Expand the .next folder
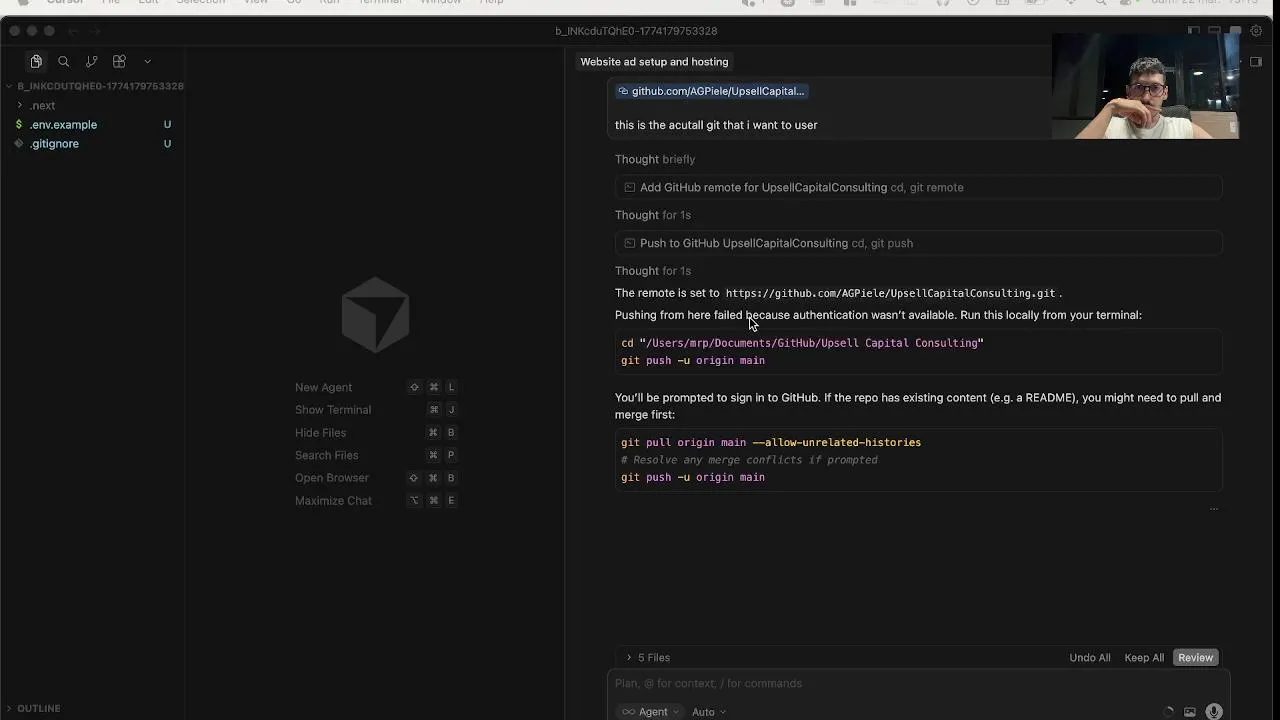This screenshot has width=1280, height=720. point(42,105)
